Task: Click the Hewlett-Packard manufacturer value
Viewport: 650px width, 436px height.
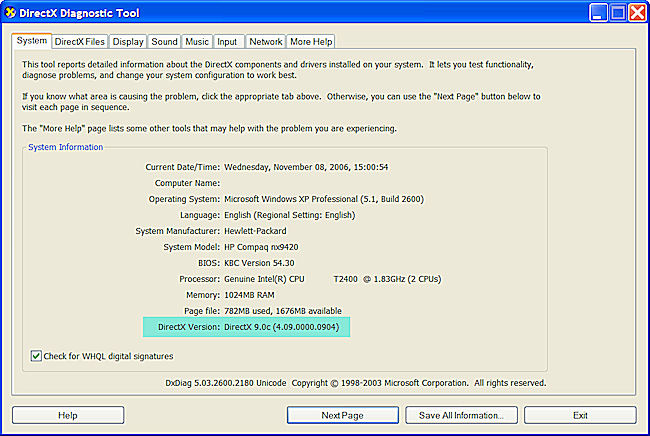Action: 255,231
